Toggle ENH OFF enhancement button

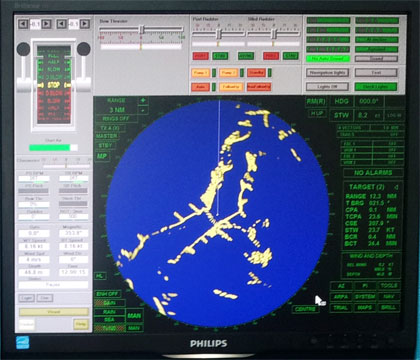[x=107, y=294]
